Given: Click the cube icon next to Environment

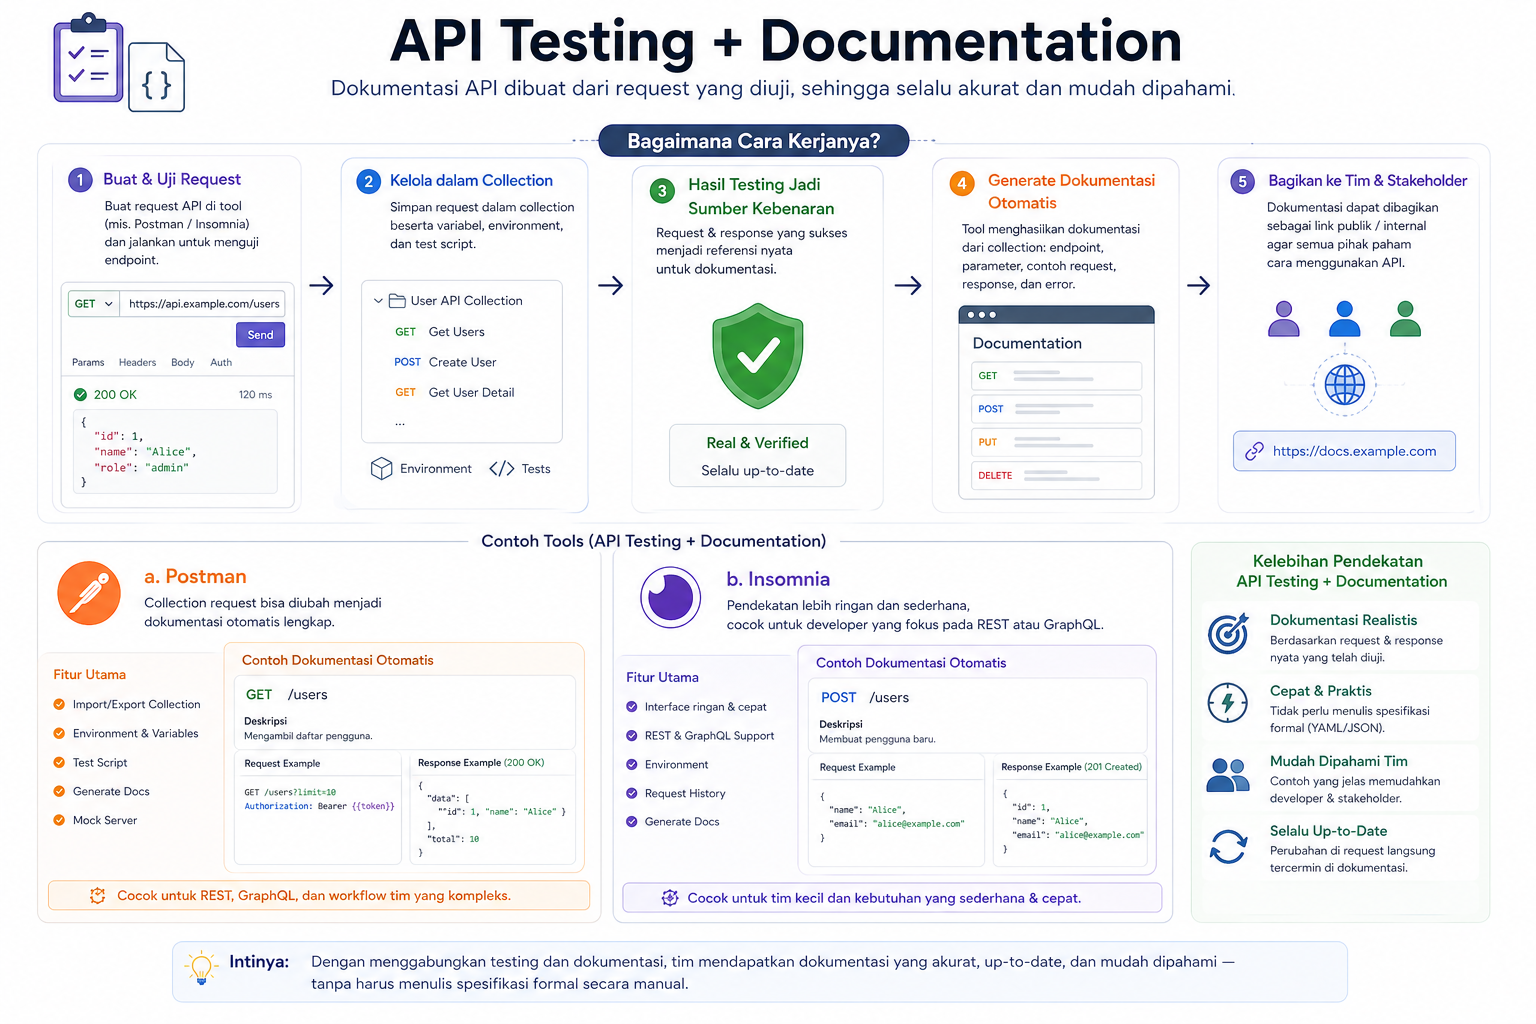Looking at the screenshot, I should point(381,469).
